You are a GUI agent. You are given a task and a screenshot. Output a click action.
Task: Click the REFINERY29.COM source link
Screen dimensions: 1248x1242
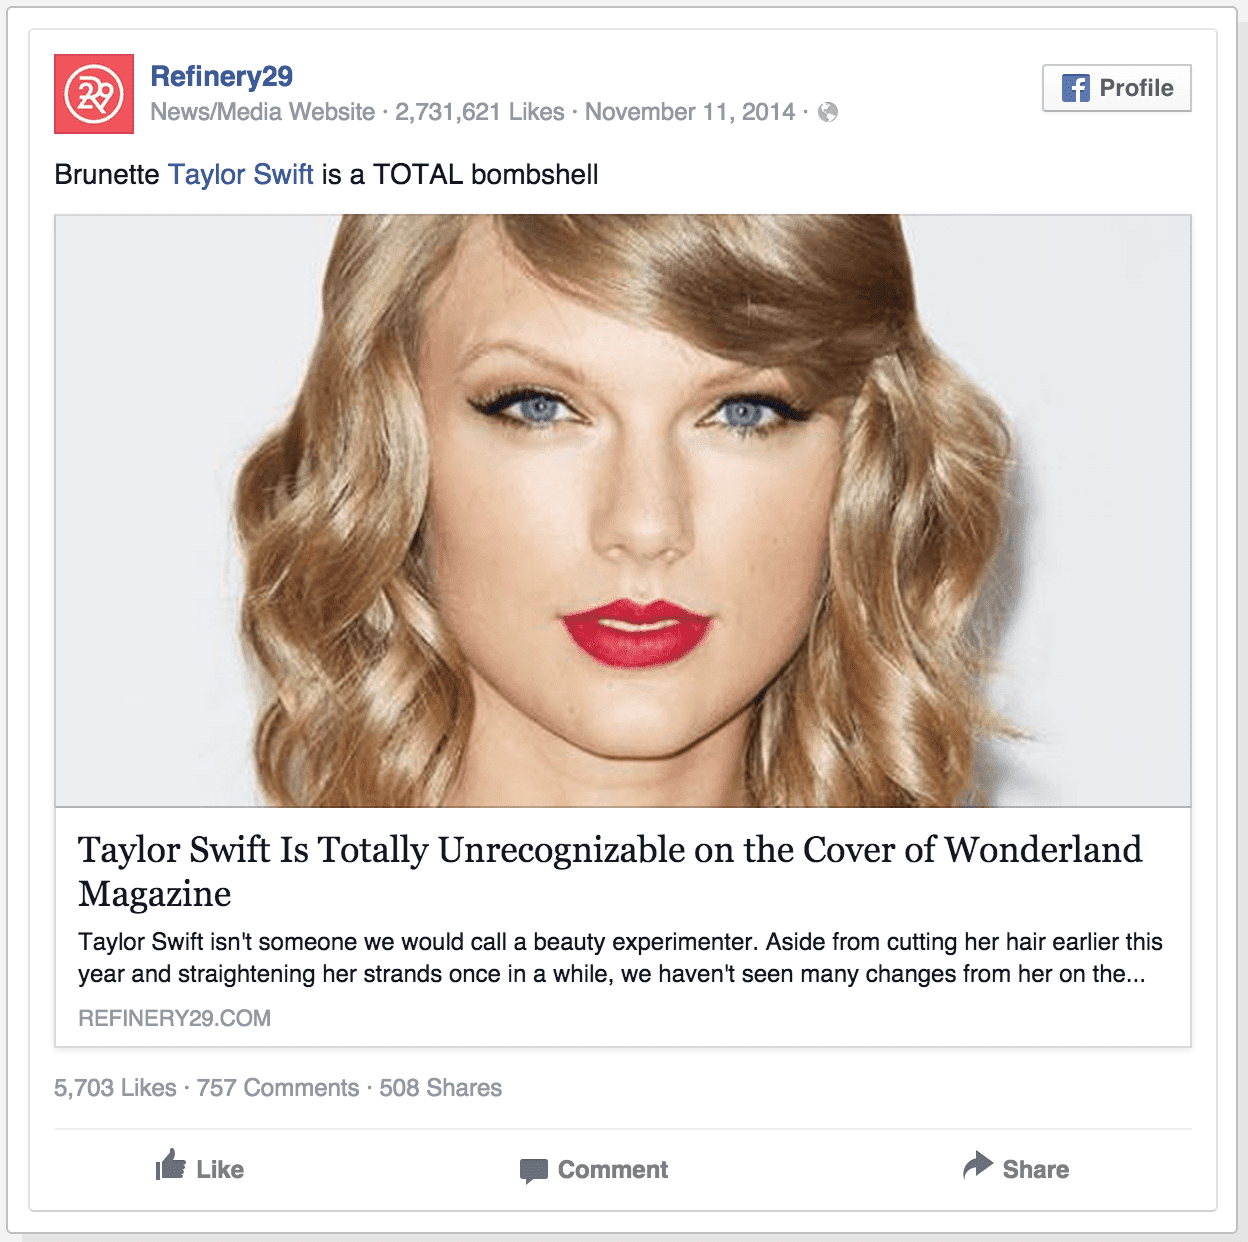(x=175, y=1018)
